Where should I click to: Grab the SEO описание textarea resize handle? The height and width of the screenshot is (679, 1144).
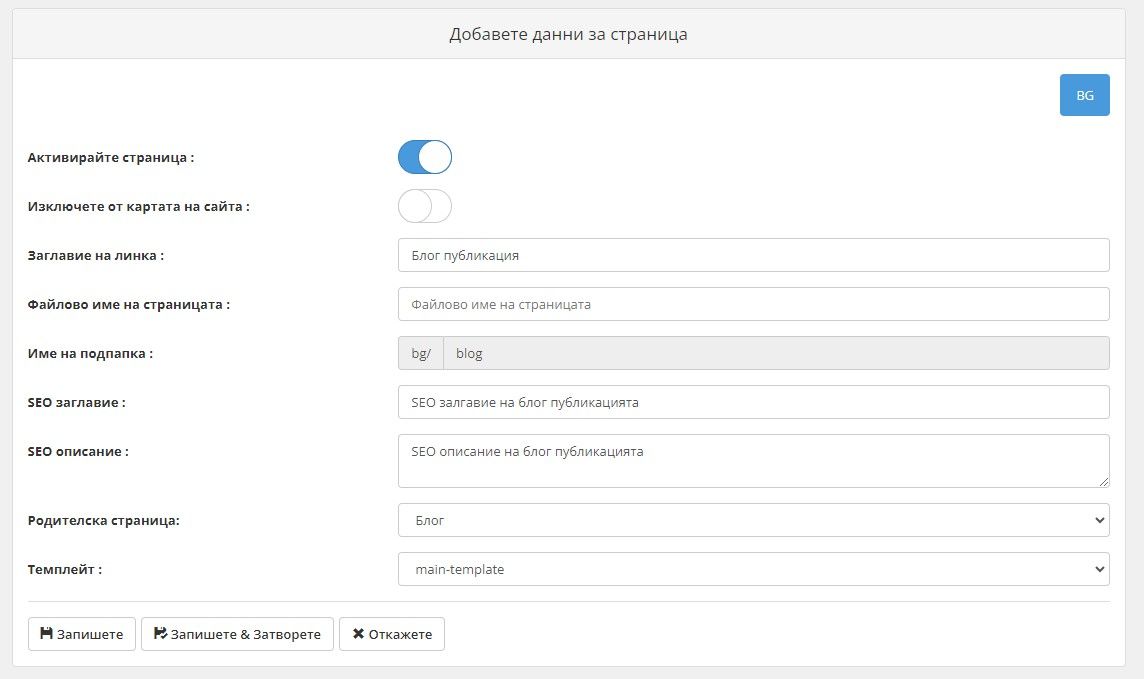click(x=1104, y=482)
